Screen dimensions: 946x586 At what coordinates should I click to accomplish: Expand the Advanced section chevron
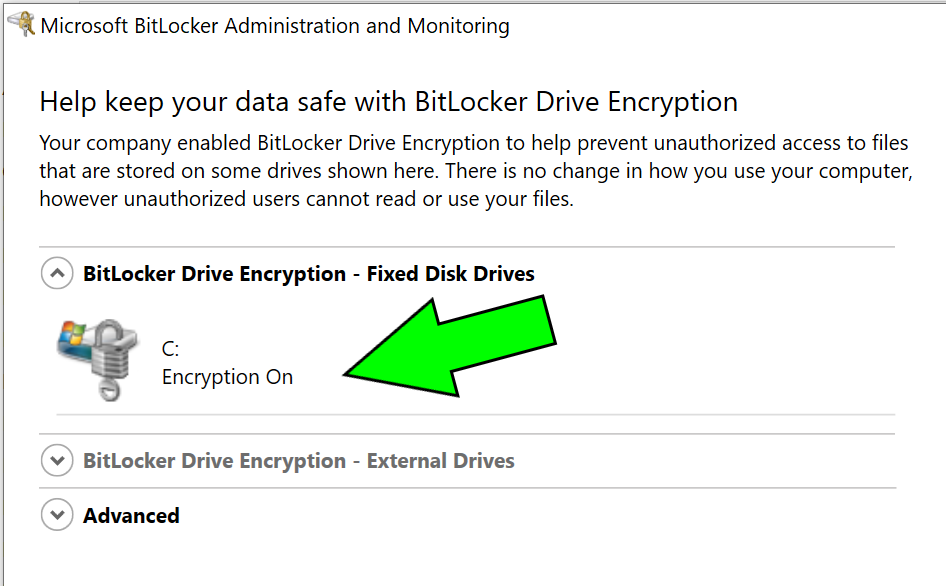pos(57,515)
